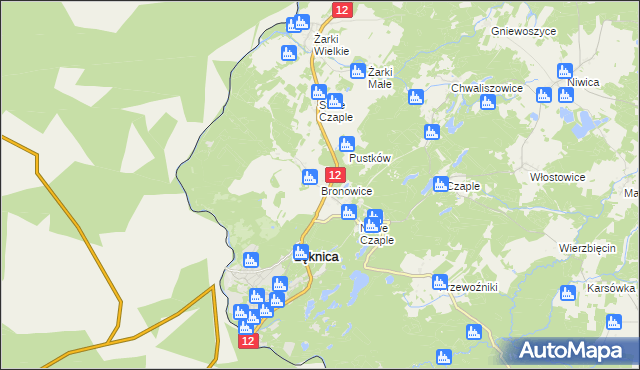Select the factory icon left of Karsówka

[x=568, y=293]
